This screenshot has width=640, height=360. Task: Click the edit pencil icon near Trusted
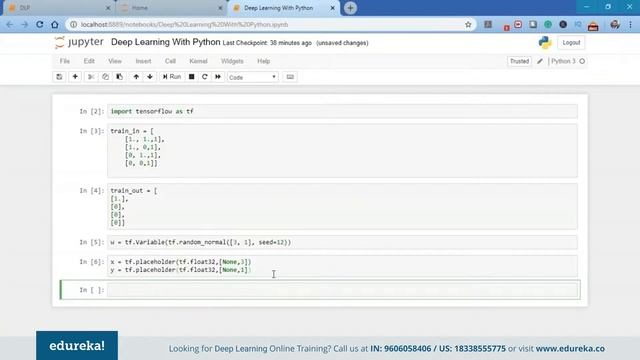pyautogui.click(x=540, y=61)
